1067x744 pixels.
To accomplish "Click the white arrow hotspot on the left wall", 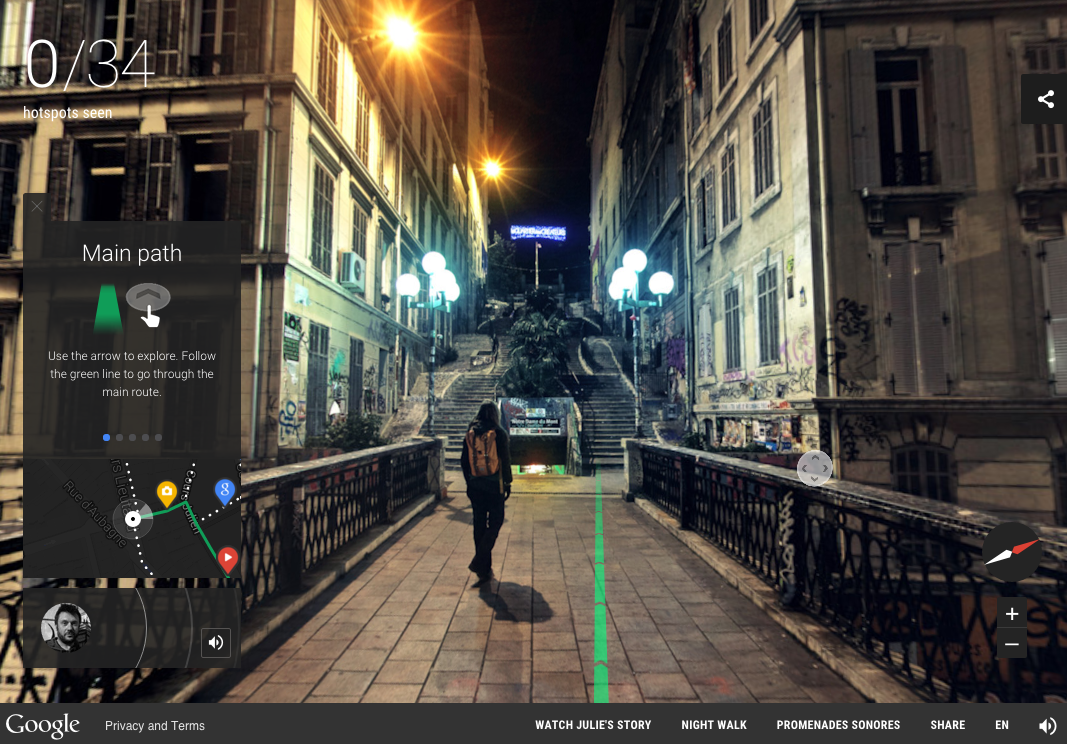I will click(x=334, y=408).
